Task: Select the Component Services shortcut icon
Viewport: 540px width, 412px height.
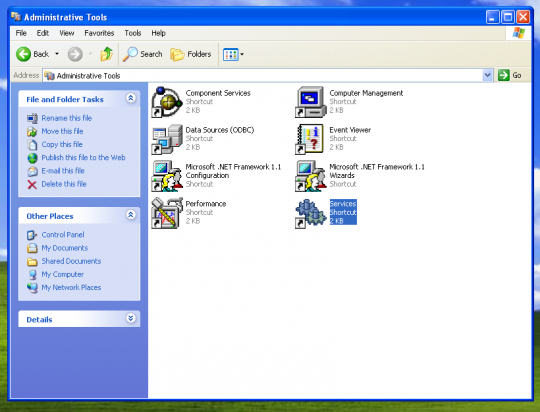Action: 167,102
